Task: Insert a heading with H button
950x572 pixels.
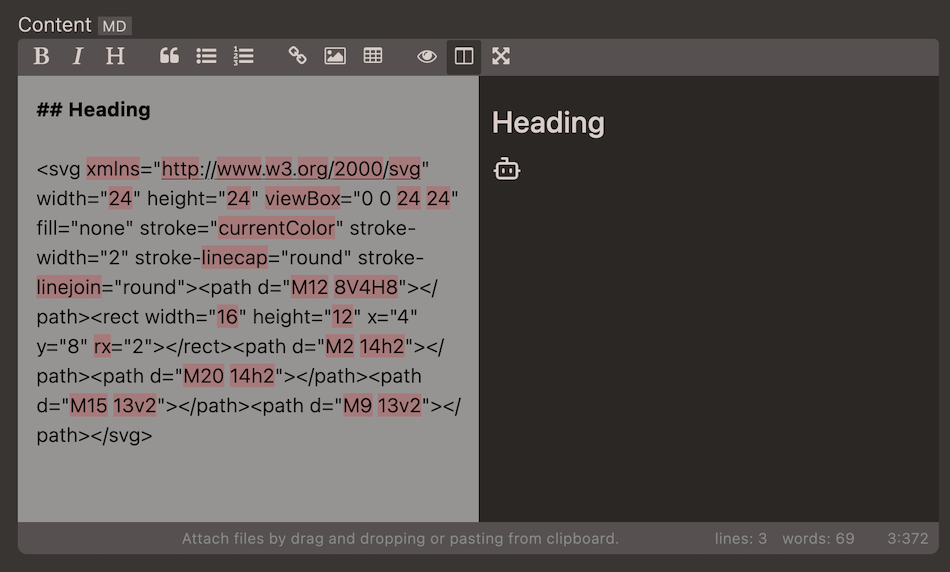Action: 115,56
